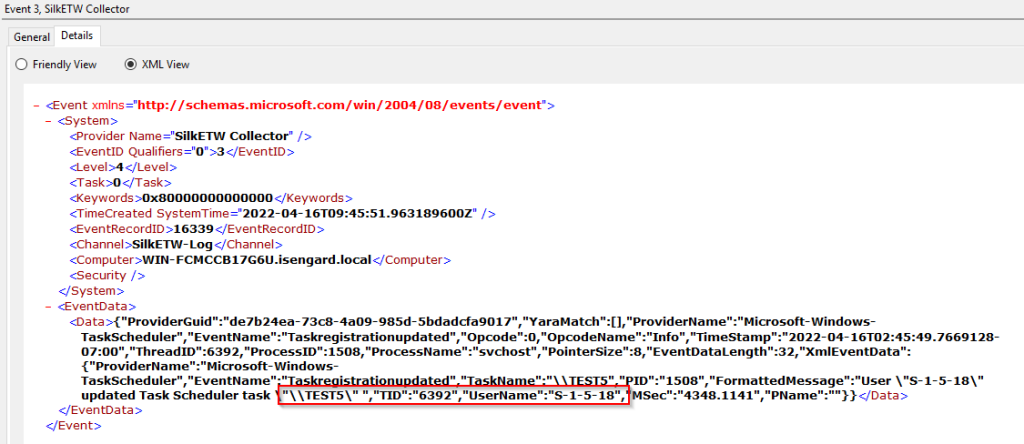Click the EventID Qualifiers line
Screen dimensions: 1024x444
pos(182,151)
